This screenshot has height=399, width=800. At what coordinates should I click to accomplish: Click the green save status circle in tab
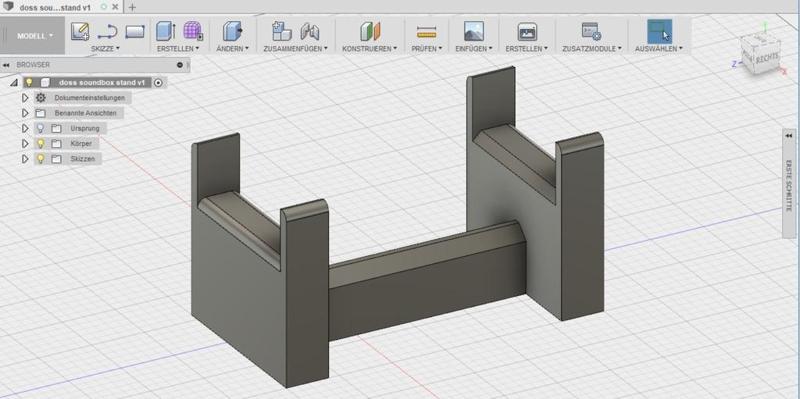pos(104,7)
